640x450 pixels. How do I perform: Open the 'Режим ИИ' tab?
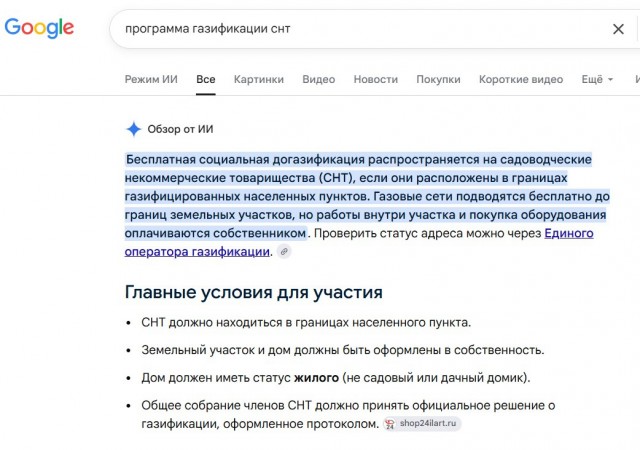click(x=151, y=79)
